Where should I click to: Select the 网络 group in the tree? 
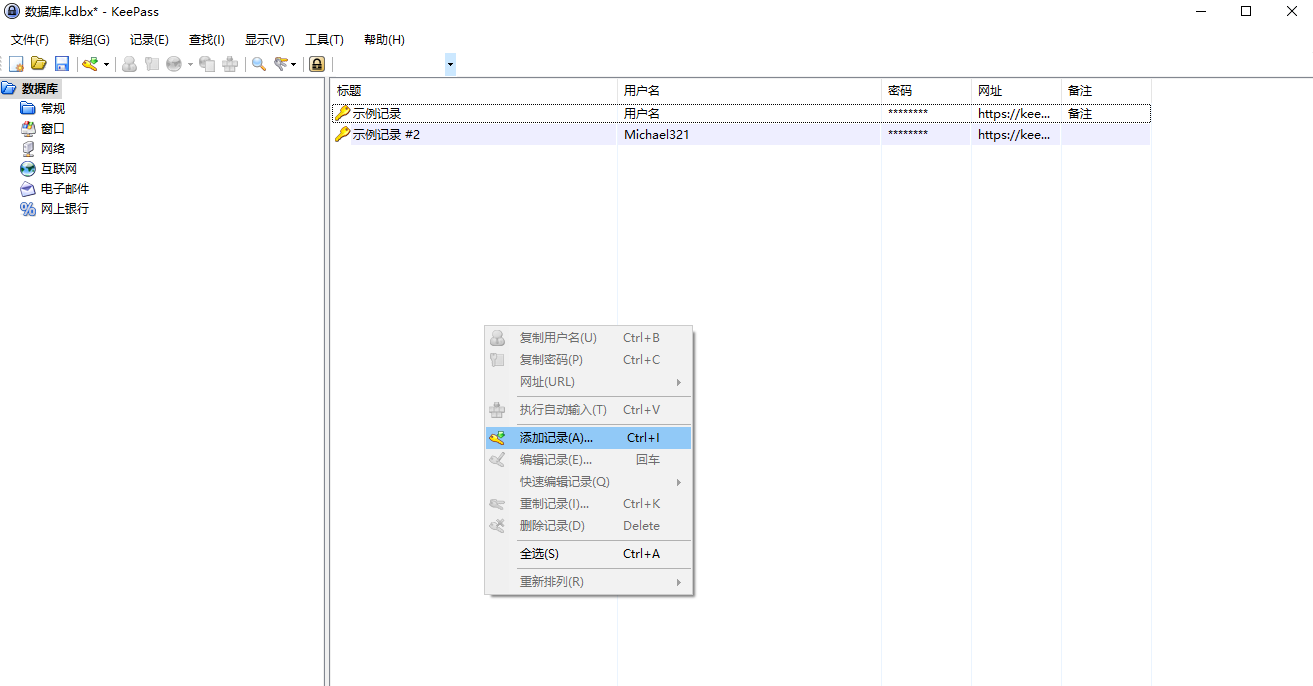[53, 148]
